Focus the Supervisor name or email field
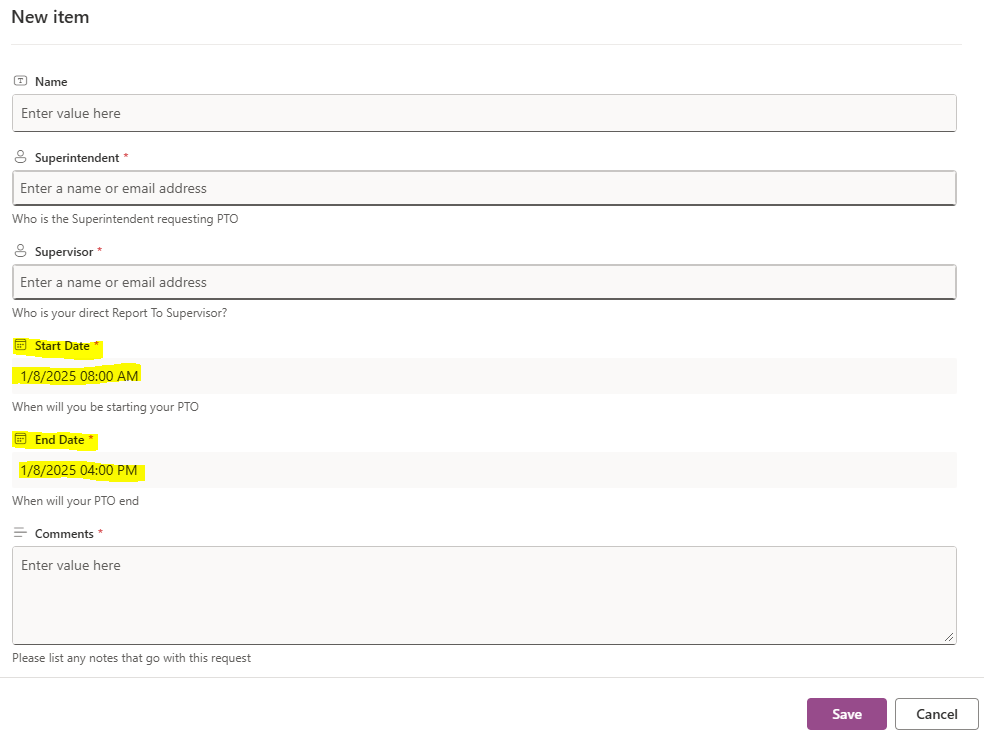 point(484,282)
